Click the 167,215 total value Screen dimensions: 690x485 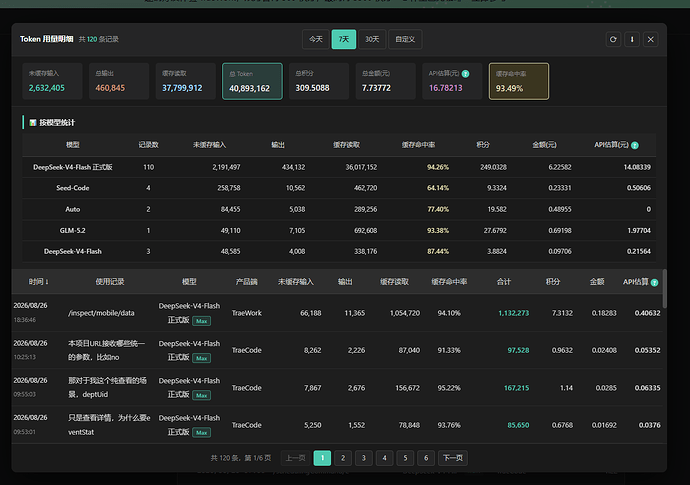(x=517, y=388)
